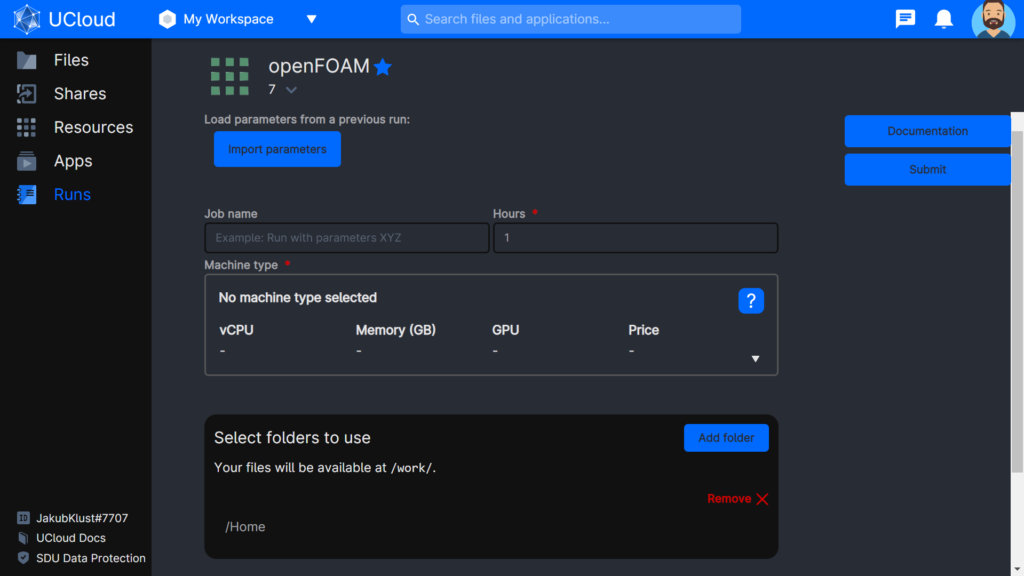Open the SDU Data Protection link
This screenshot has height=576, width=1024.
click(91, 558)
